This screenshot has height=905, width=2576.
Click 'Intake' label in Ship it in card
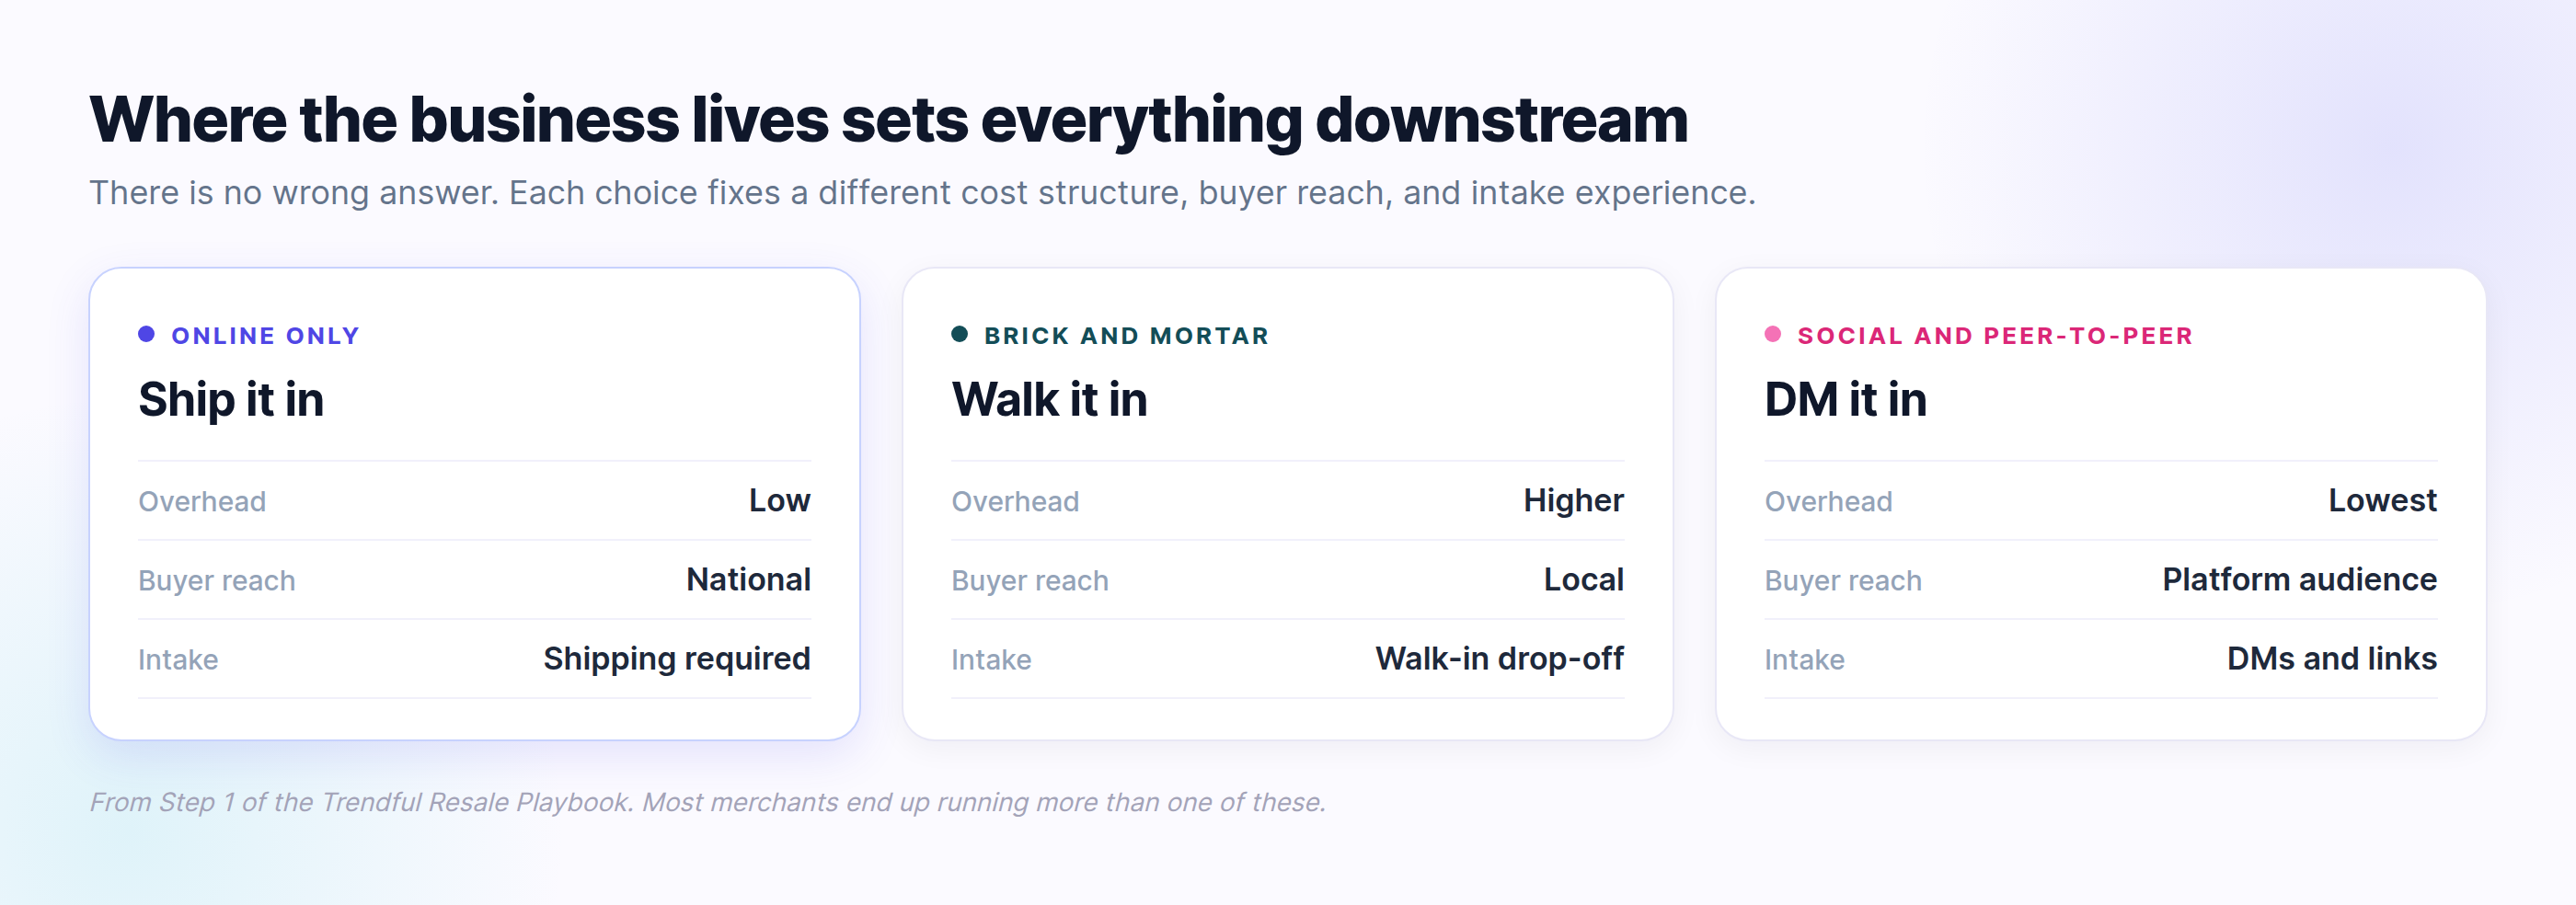(x=178, y=660)
